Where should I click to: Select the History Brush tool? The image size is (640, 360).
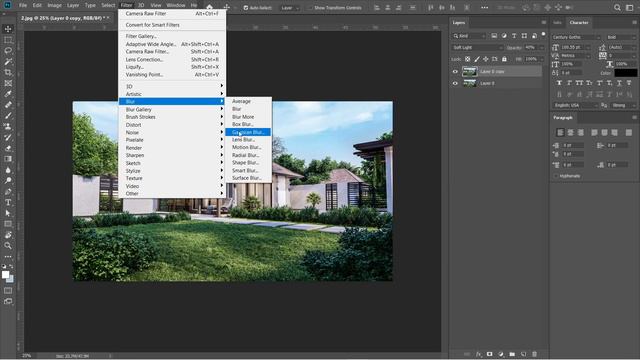click(x=8, y=137)
